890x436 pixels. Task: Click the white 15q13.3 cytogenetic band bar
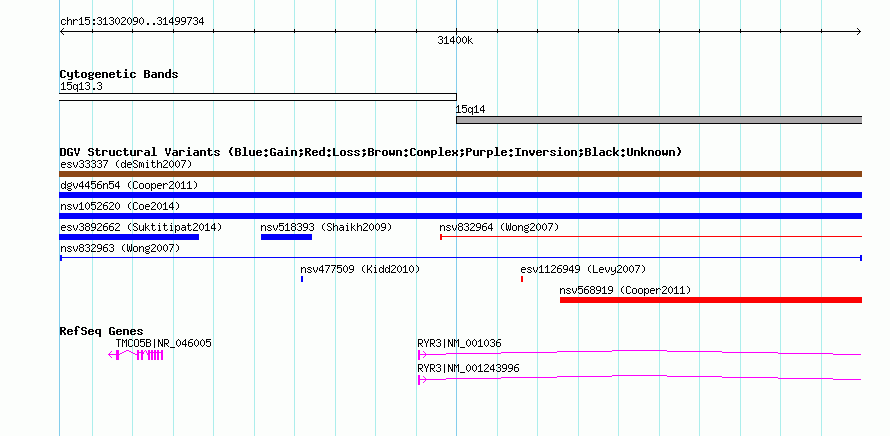tap(258, 97)
